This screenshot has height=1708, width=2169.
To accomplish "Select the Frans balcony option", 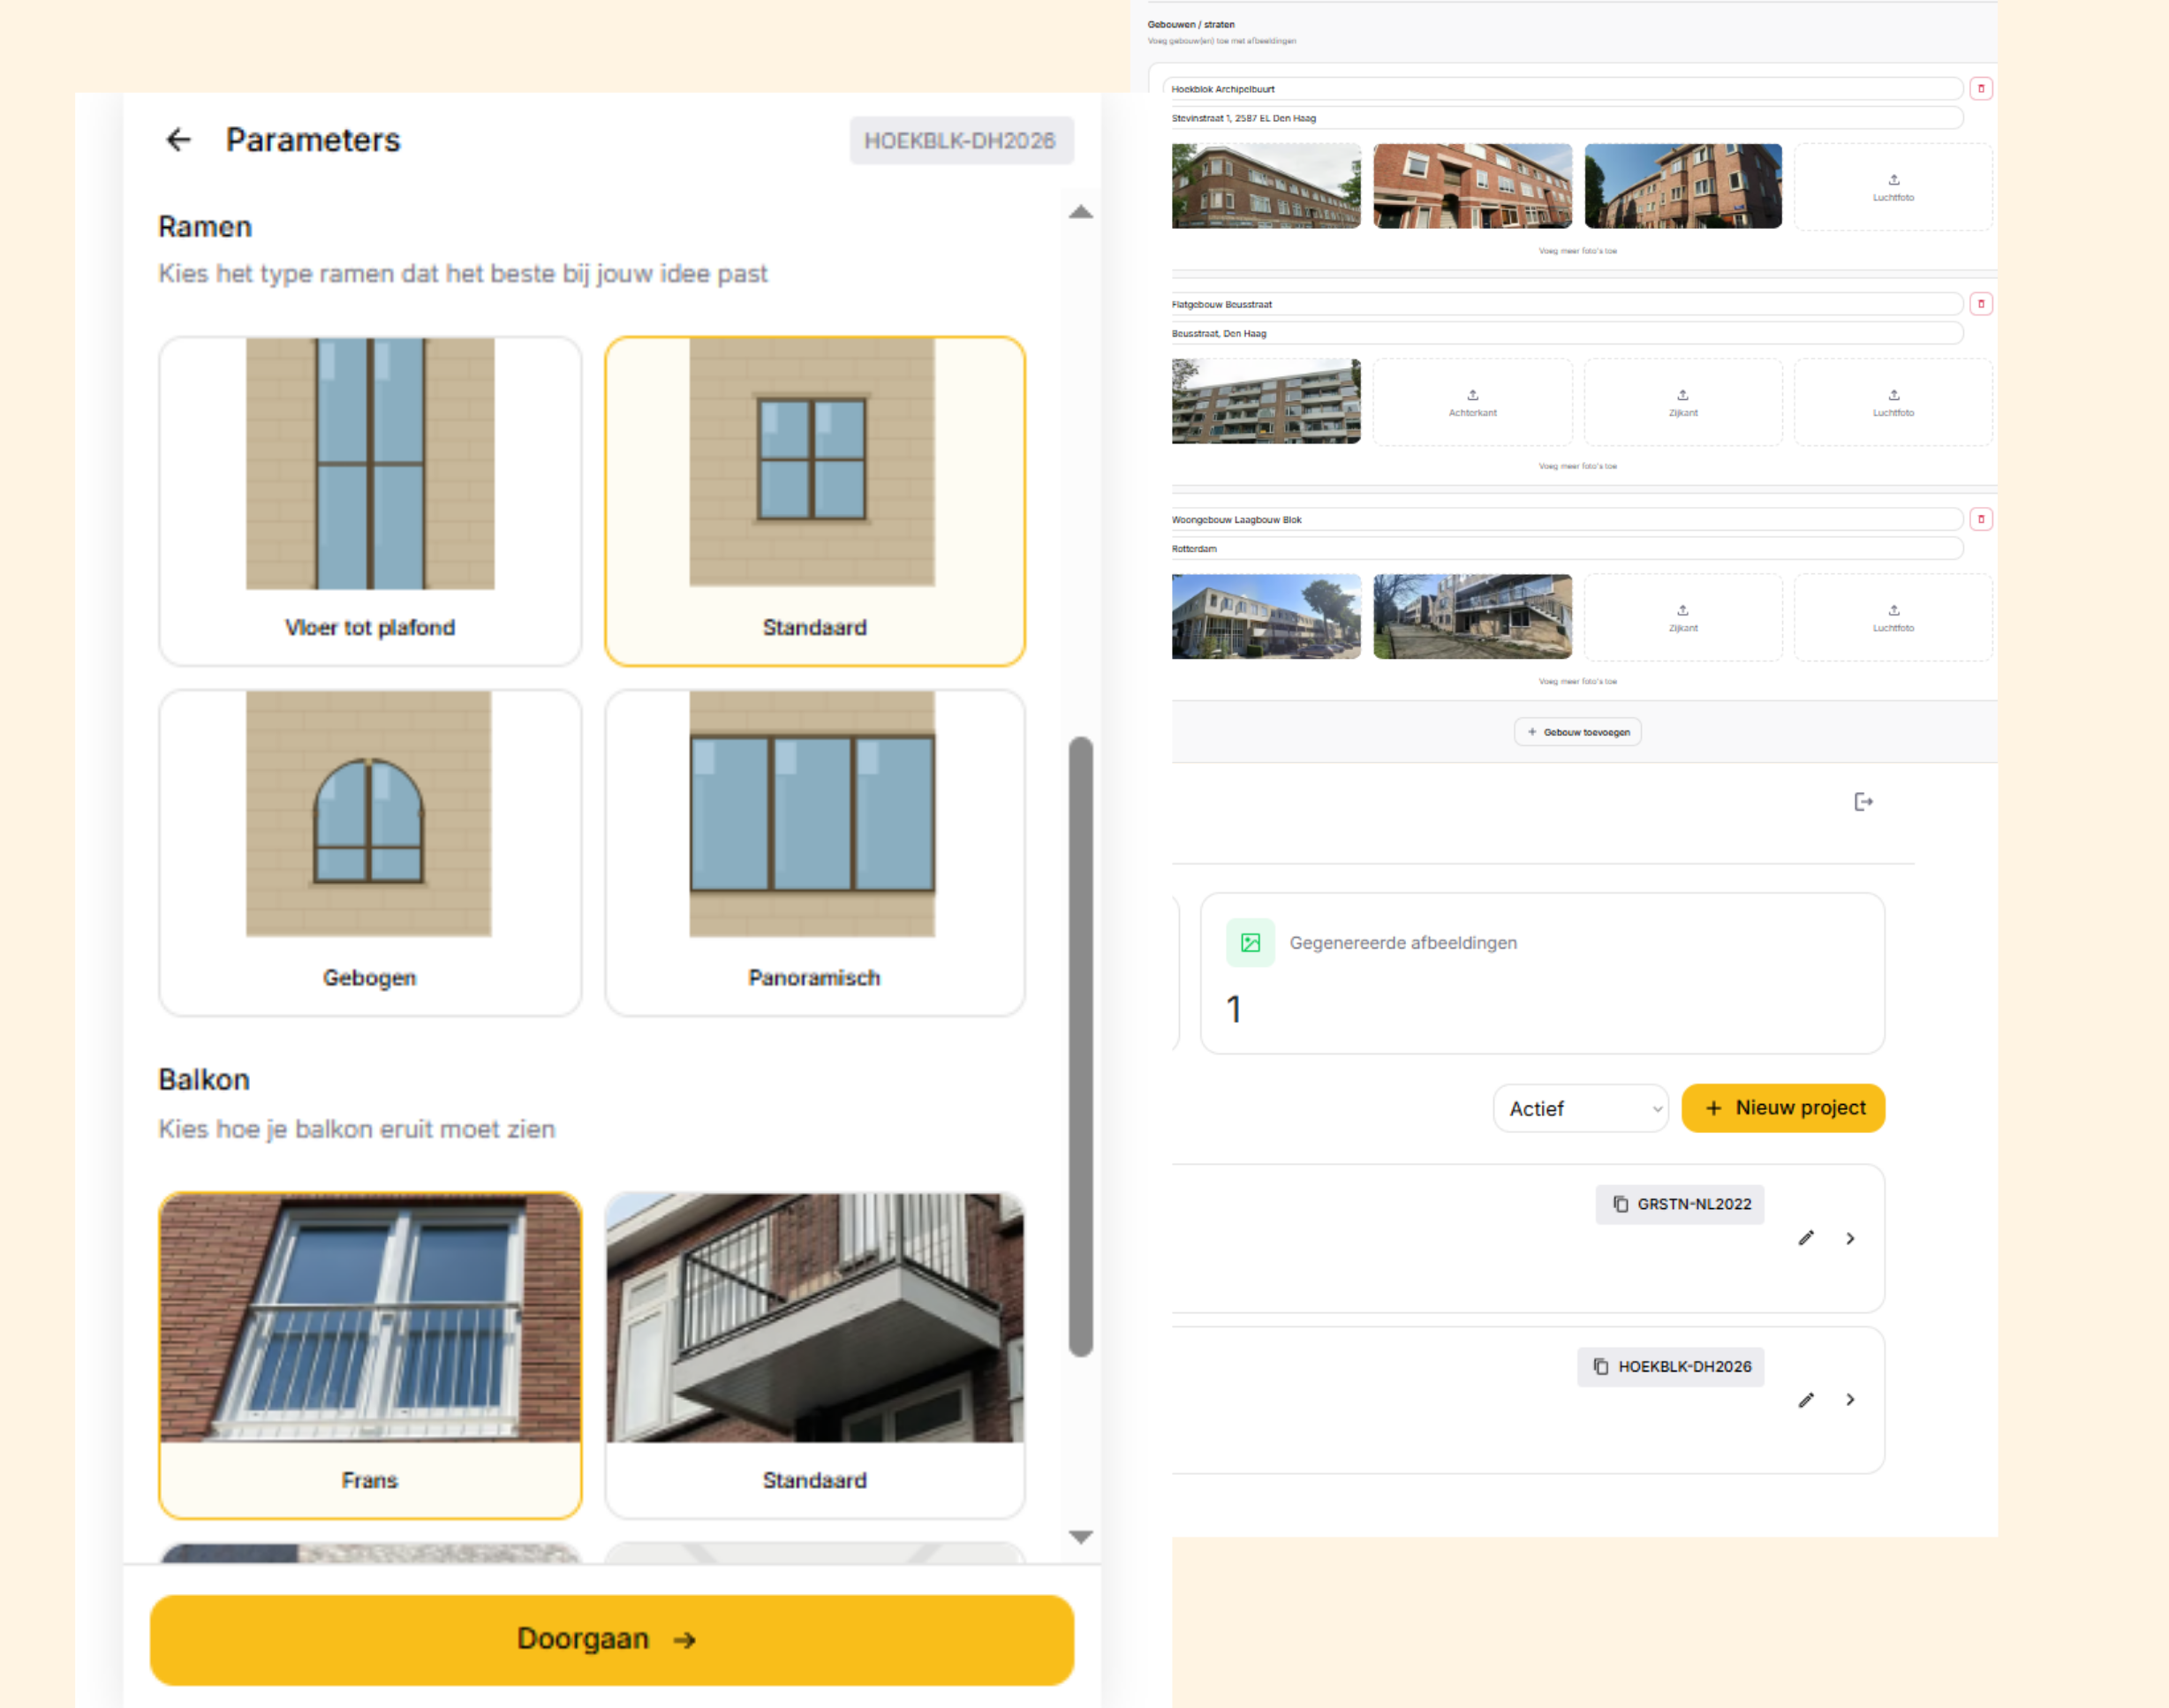I will click(370, 1355).
